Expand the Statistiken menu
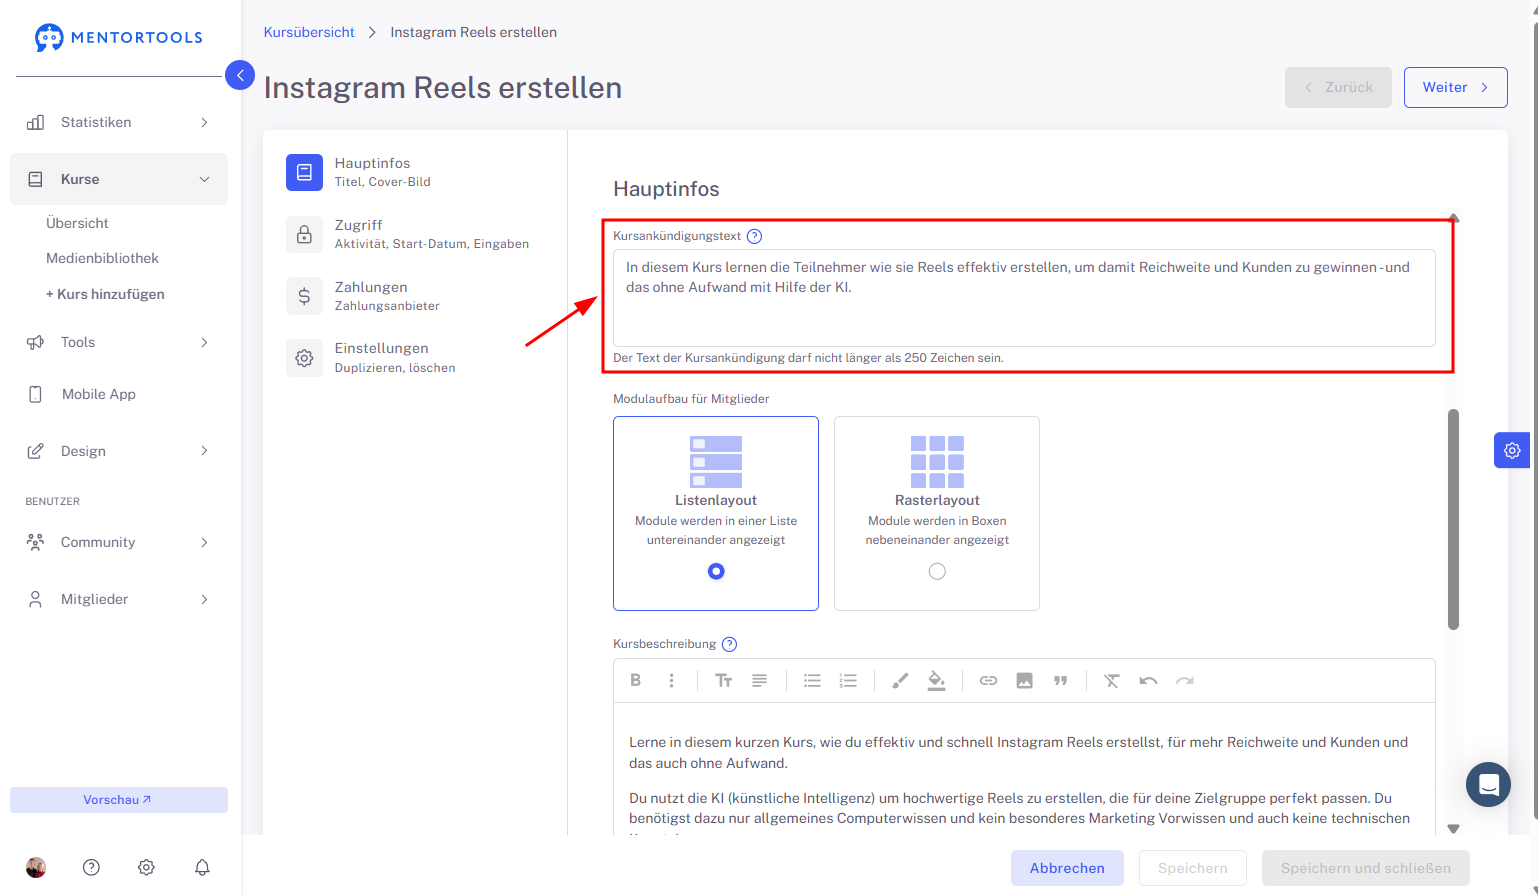The height and width of the screenshot is (895, 1538). point(119,122)
